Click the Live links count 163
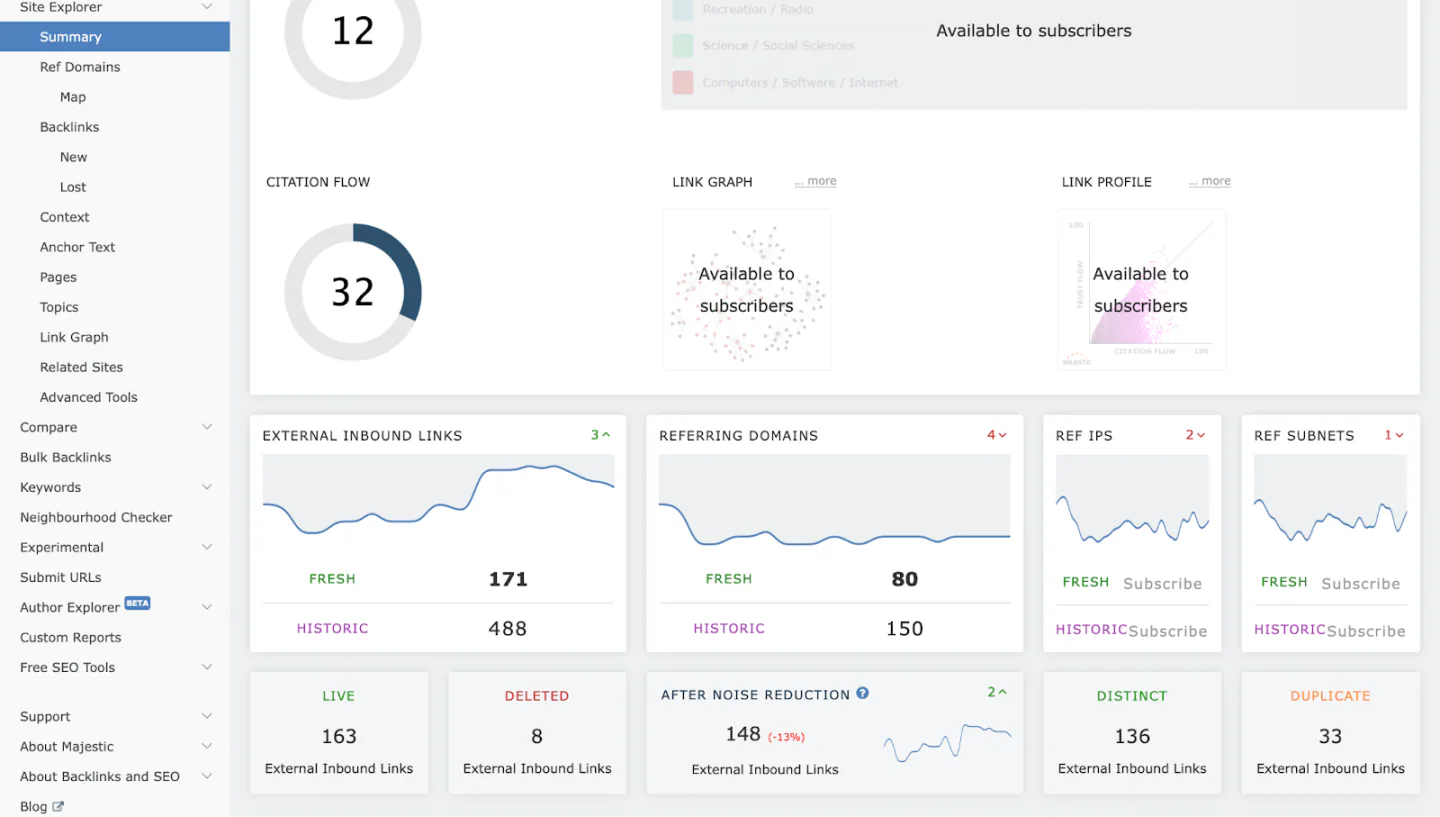The image size is (1440, 817). tap(339, 737)
